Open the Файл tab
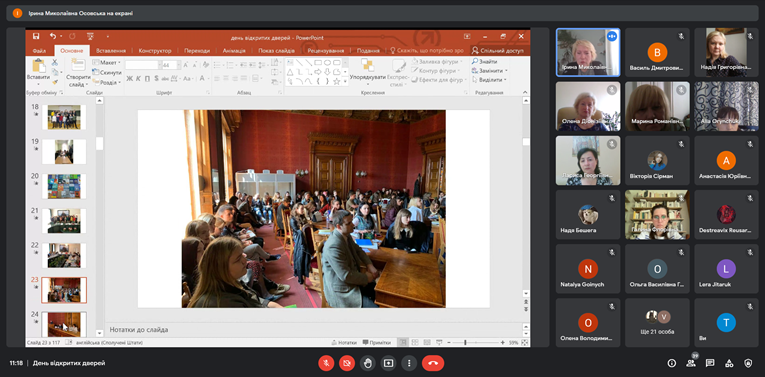This screenshot has width=765, height=377. point(40,51)
